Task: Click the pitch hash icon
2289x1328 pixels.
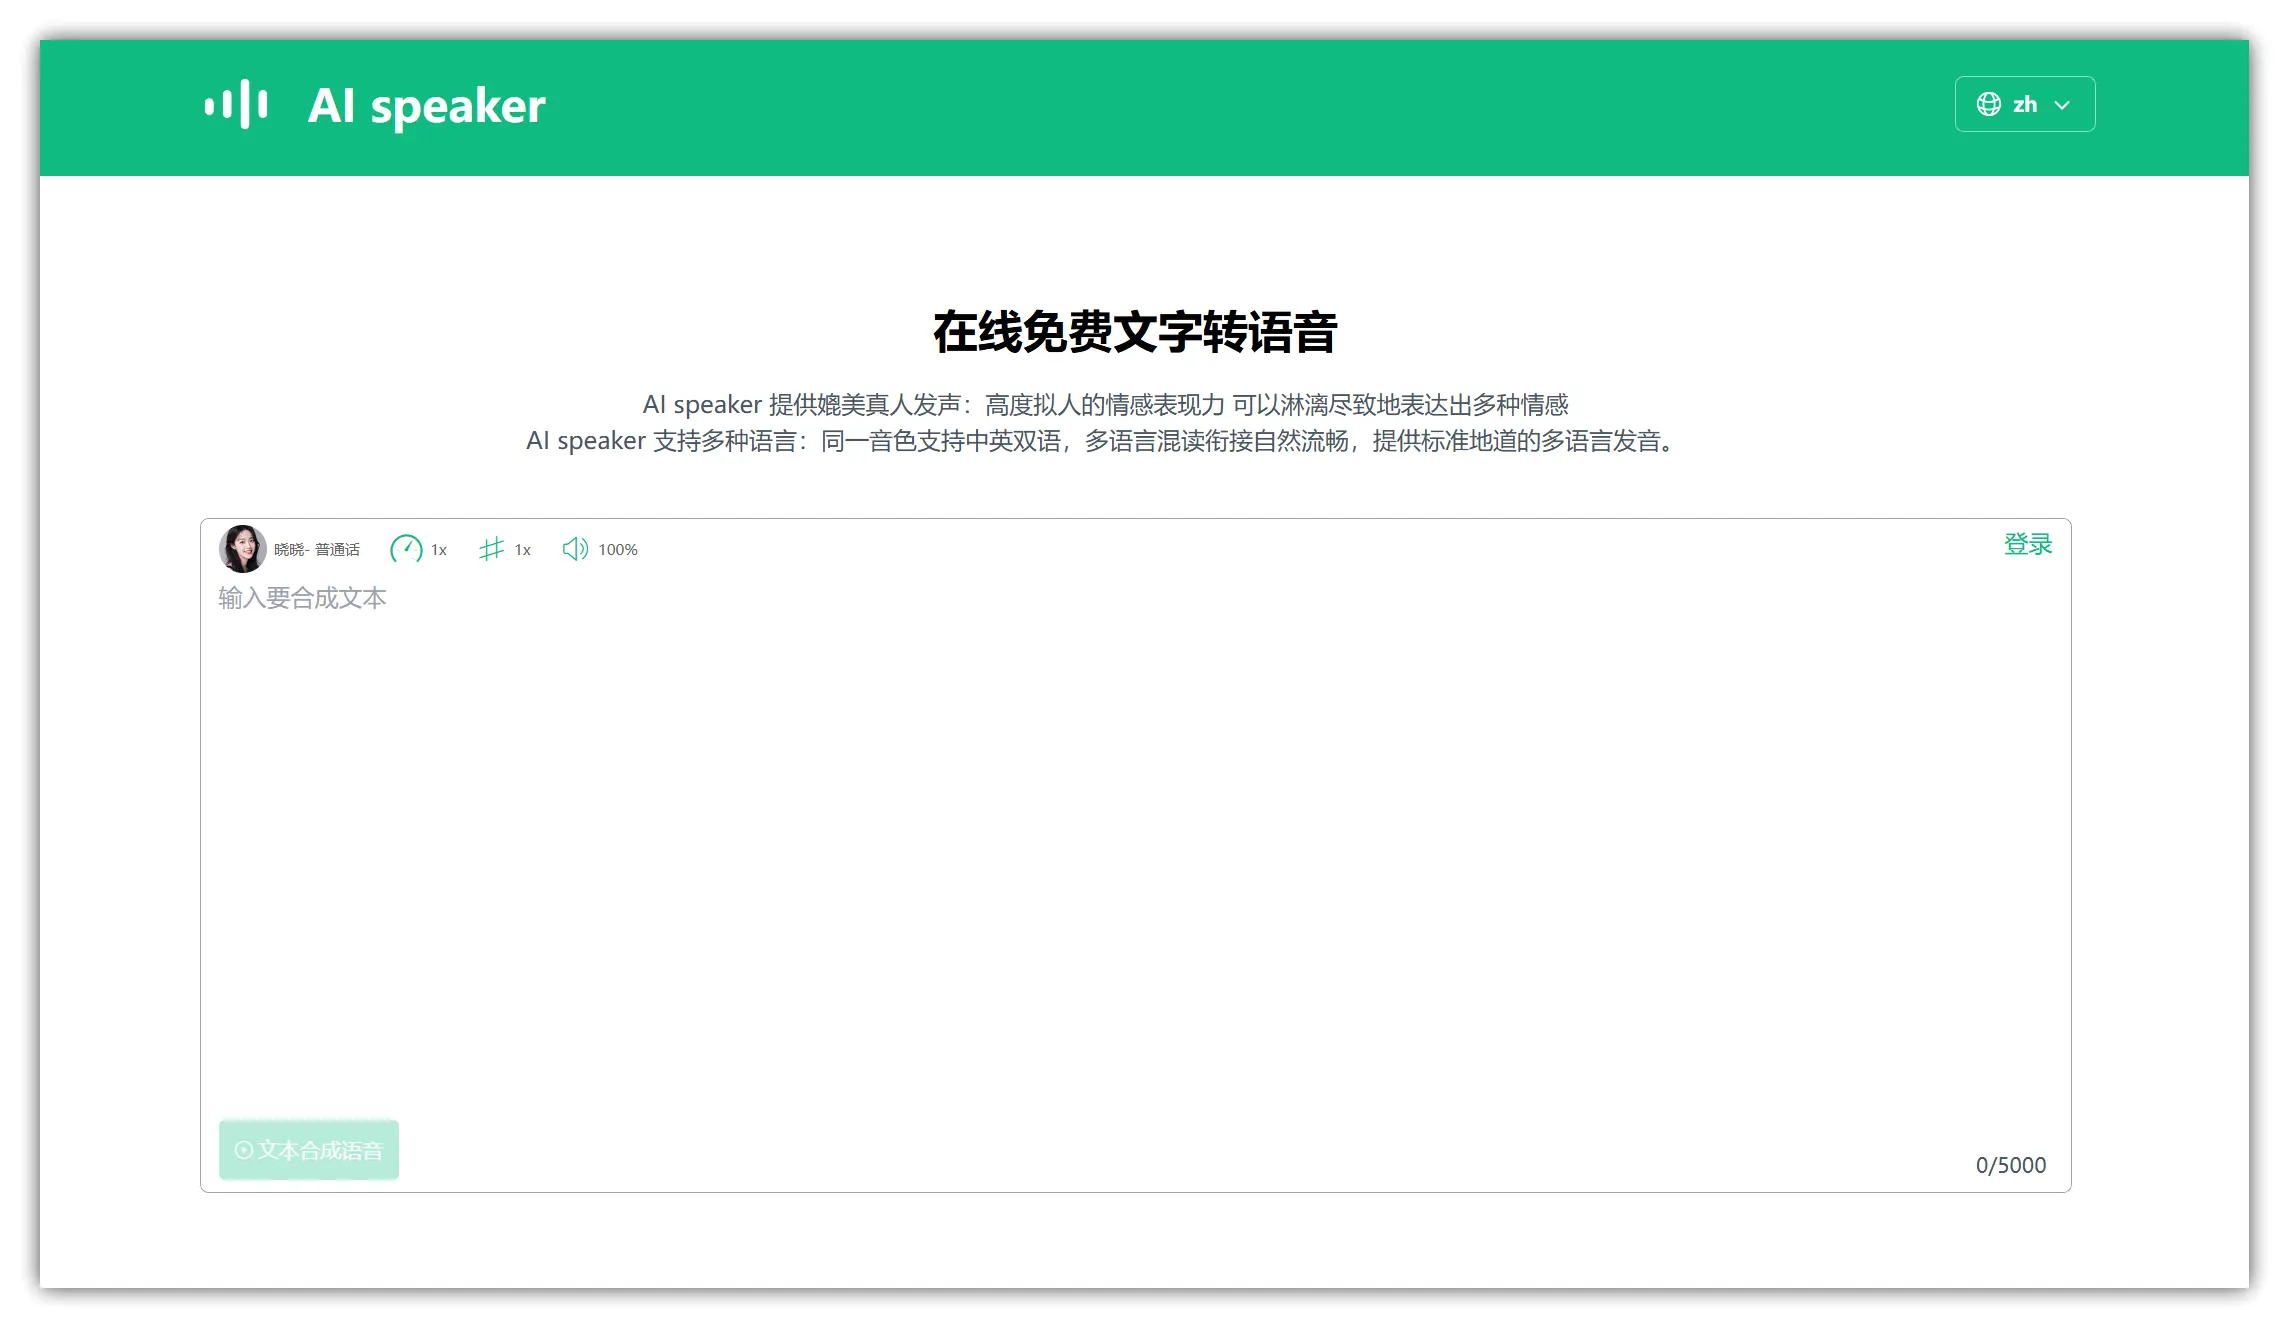Action: point(491,549)
